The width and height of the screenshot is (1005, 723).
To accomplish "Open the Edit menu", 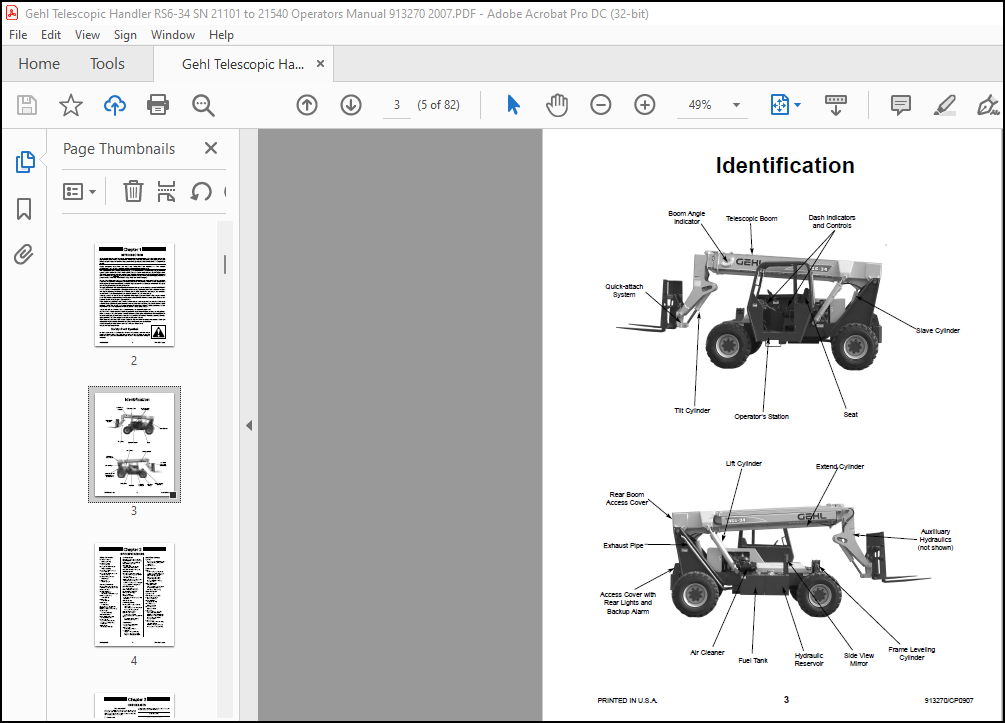I will pyautogui.click(x=51, y=35).
